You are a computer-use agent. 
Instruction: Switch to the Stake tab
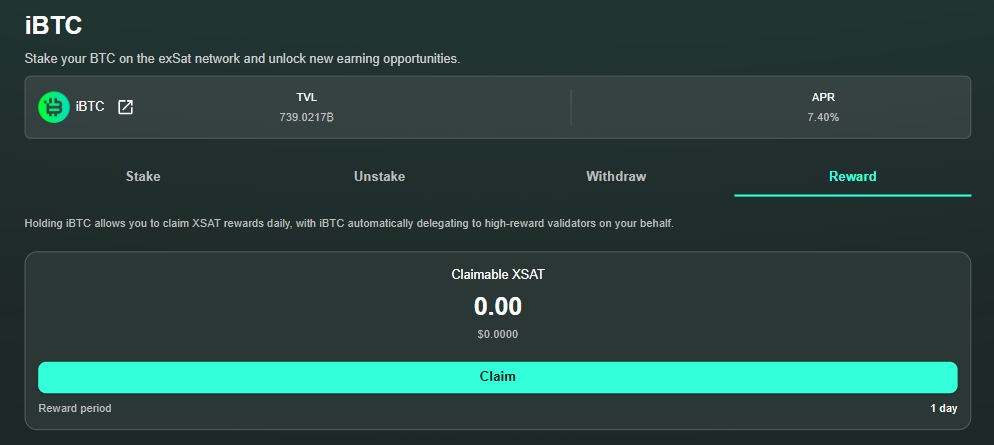(x=143, y=176)
